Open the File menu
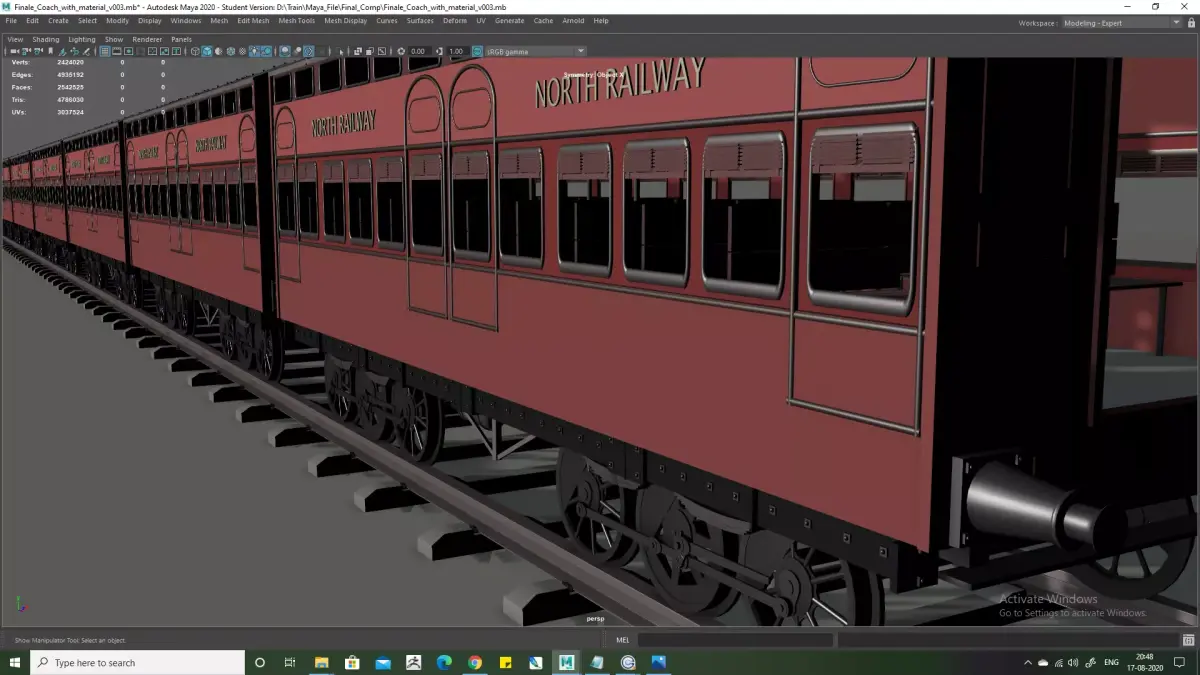 point(11,20)
